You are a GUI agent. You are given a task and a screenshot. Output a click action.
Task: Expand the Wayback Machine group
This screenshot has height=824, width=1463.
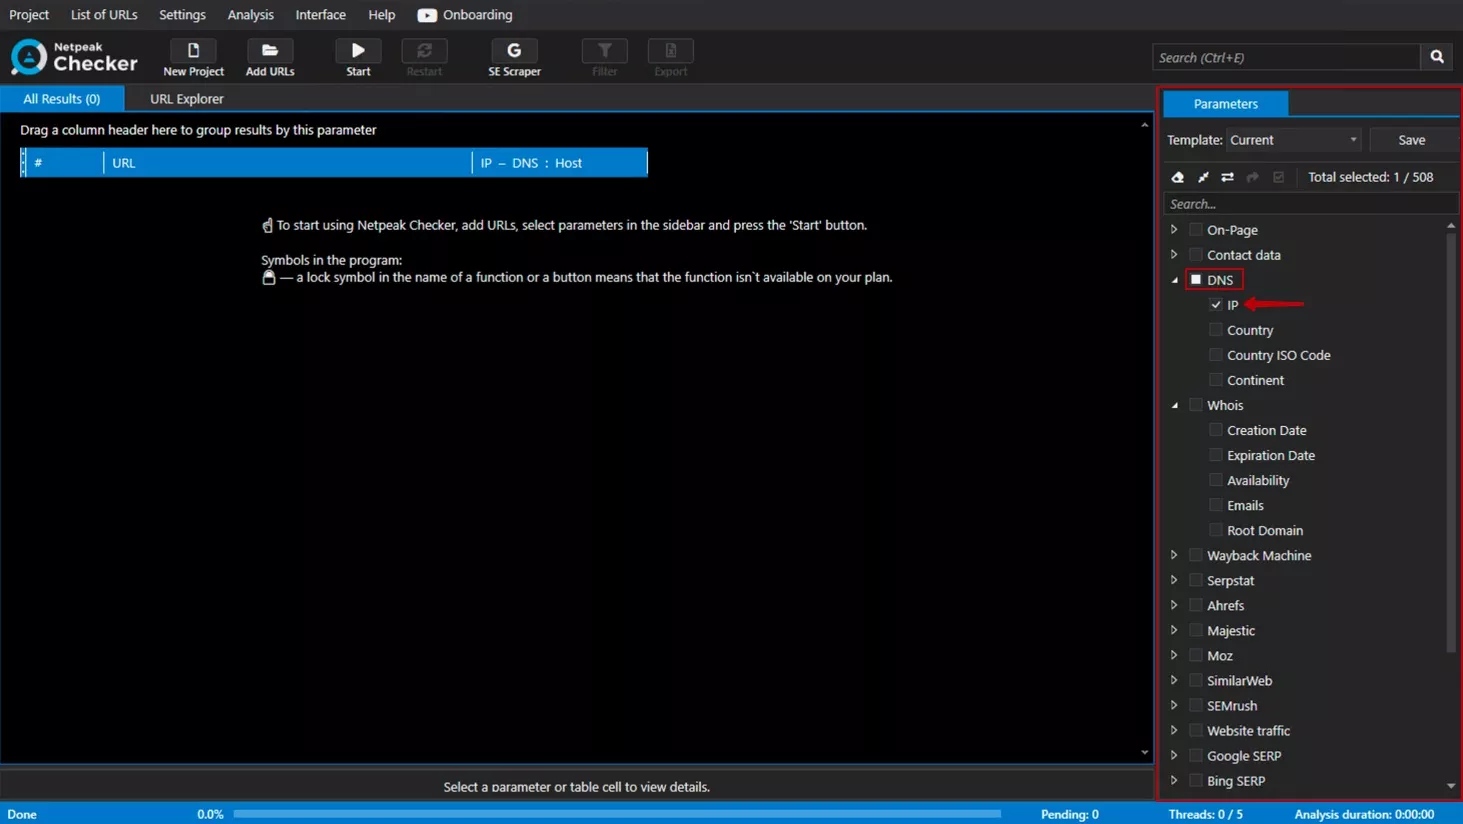pyautogui.click(x=1175, y=555)
